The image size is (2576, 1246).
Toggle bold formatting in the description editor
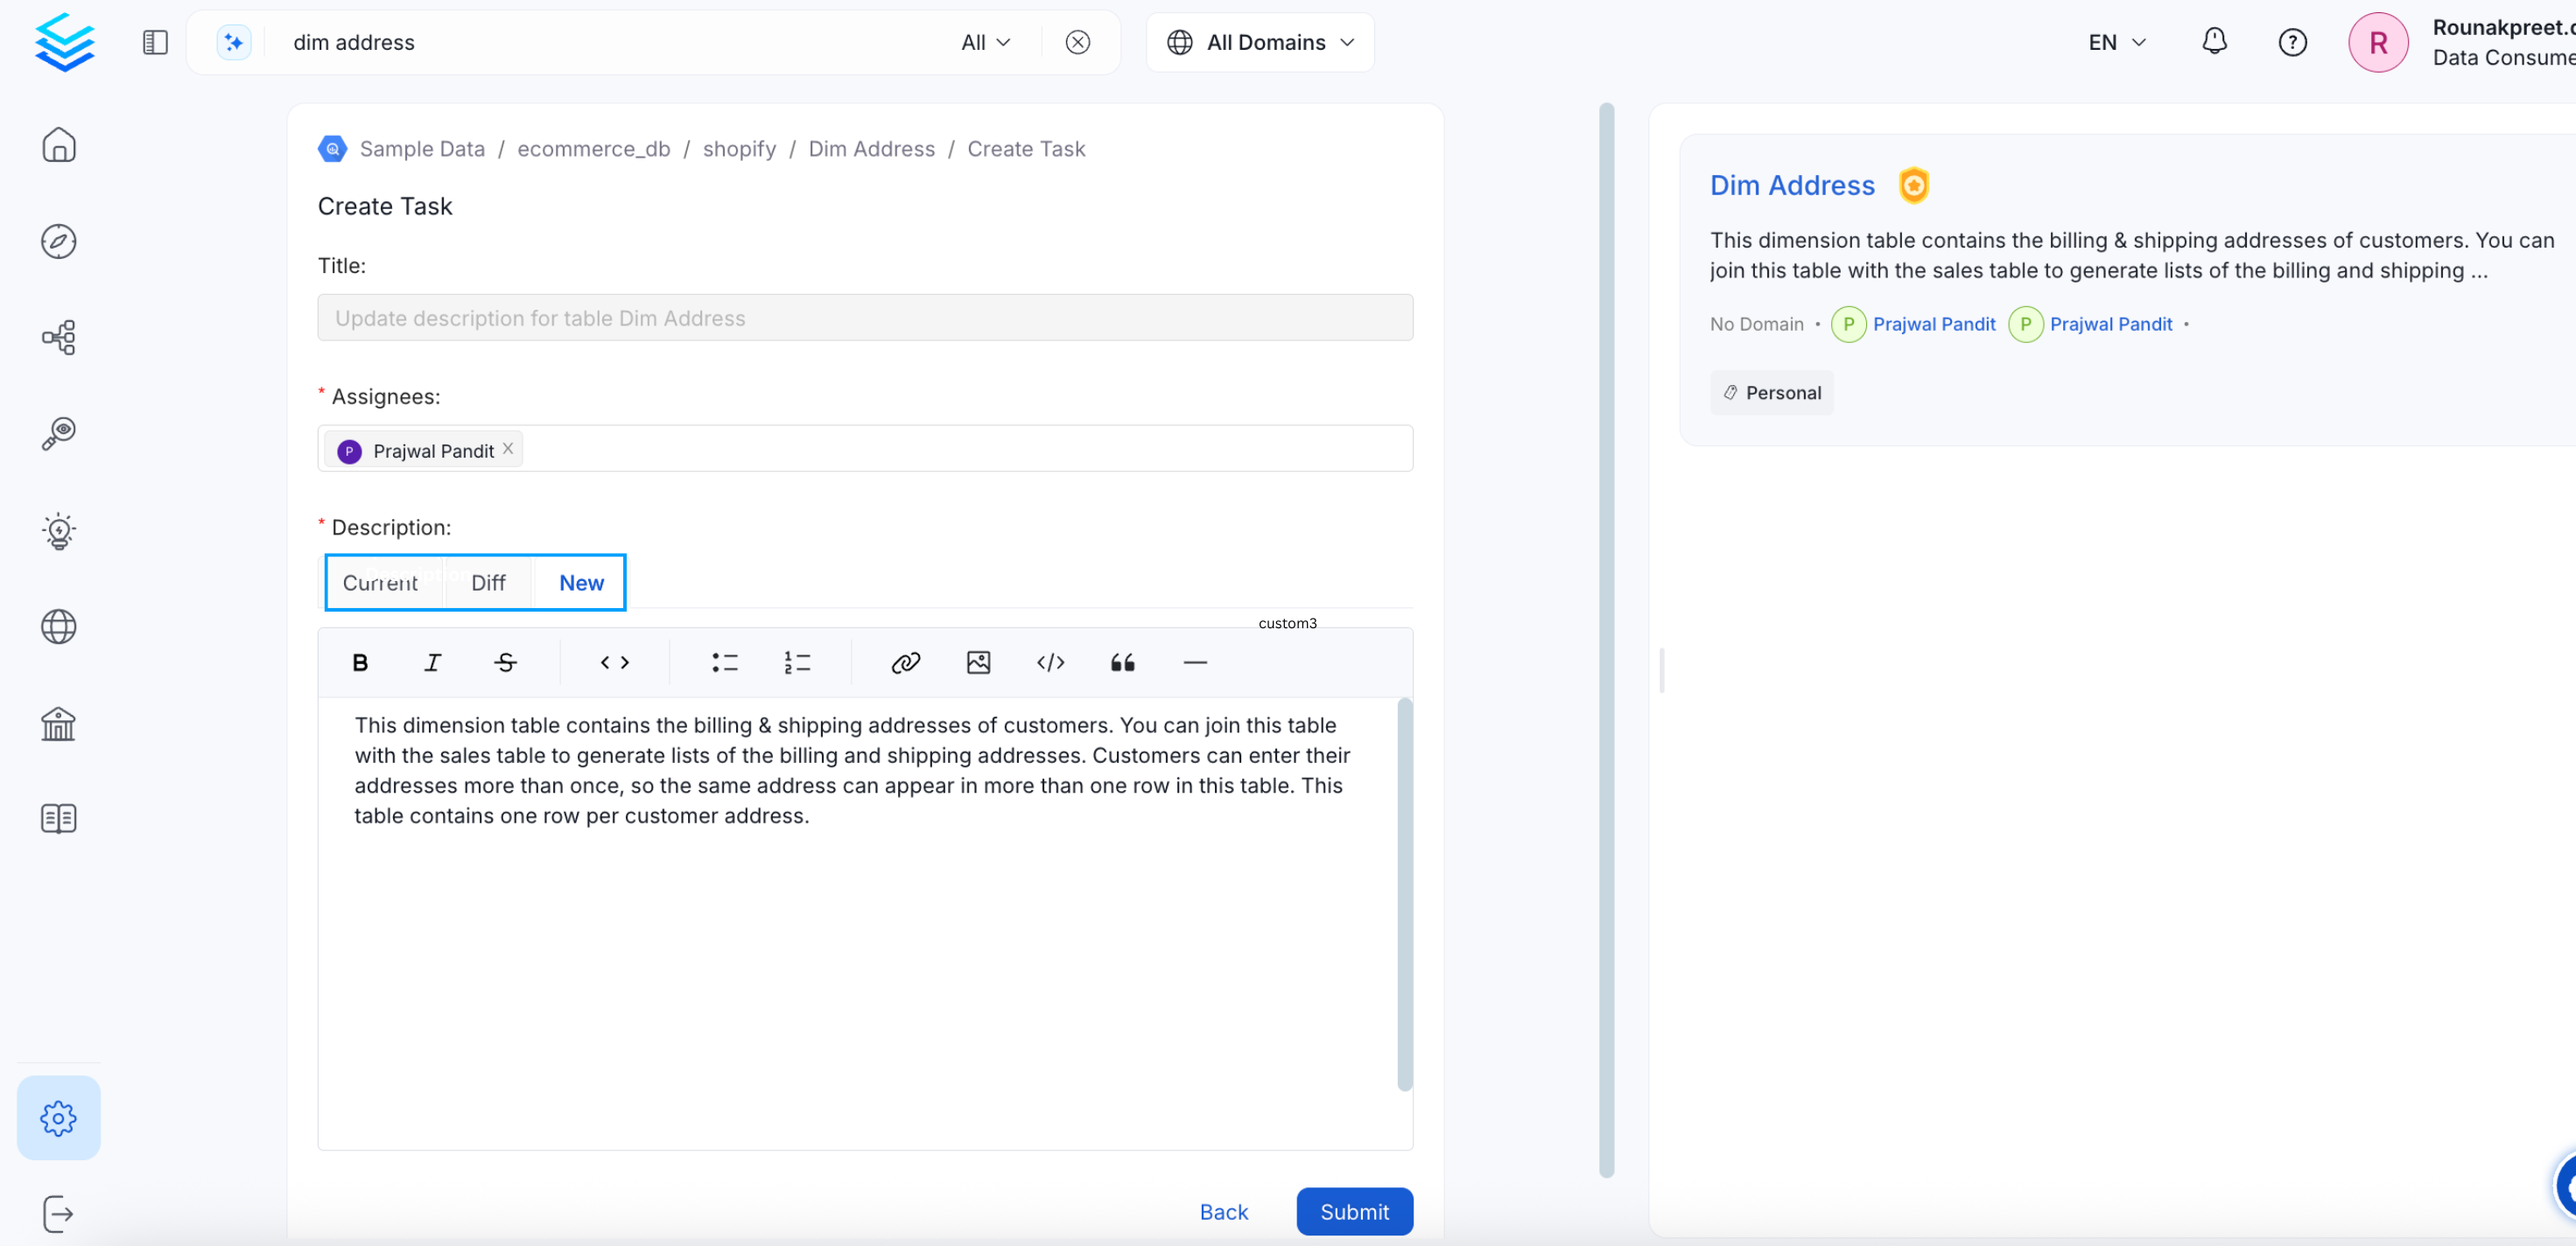tap(360, 662)
